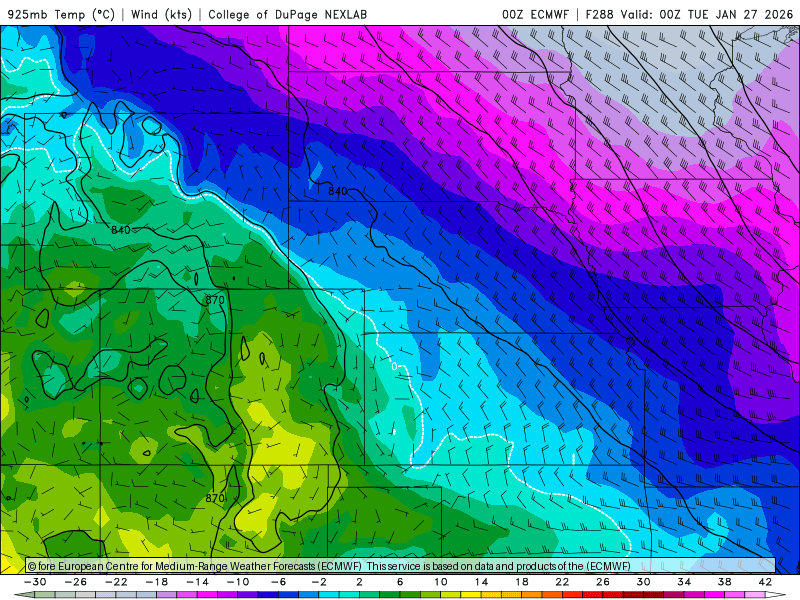Screen dimensions: 800x600
Task: Click the '0' label on dashed white isotherm
Action: point(394,366)
